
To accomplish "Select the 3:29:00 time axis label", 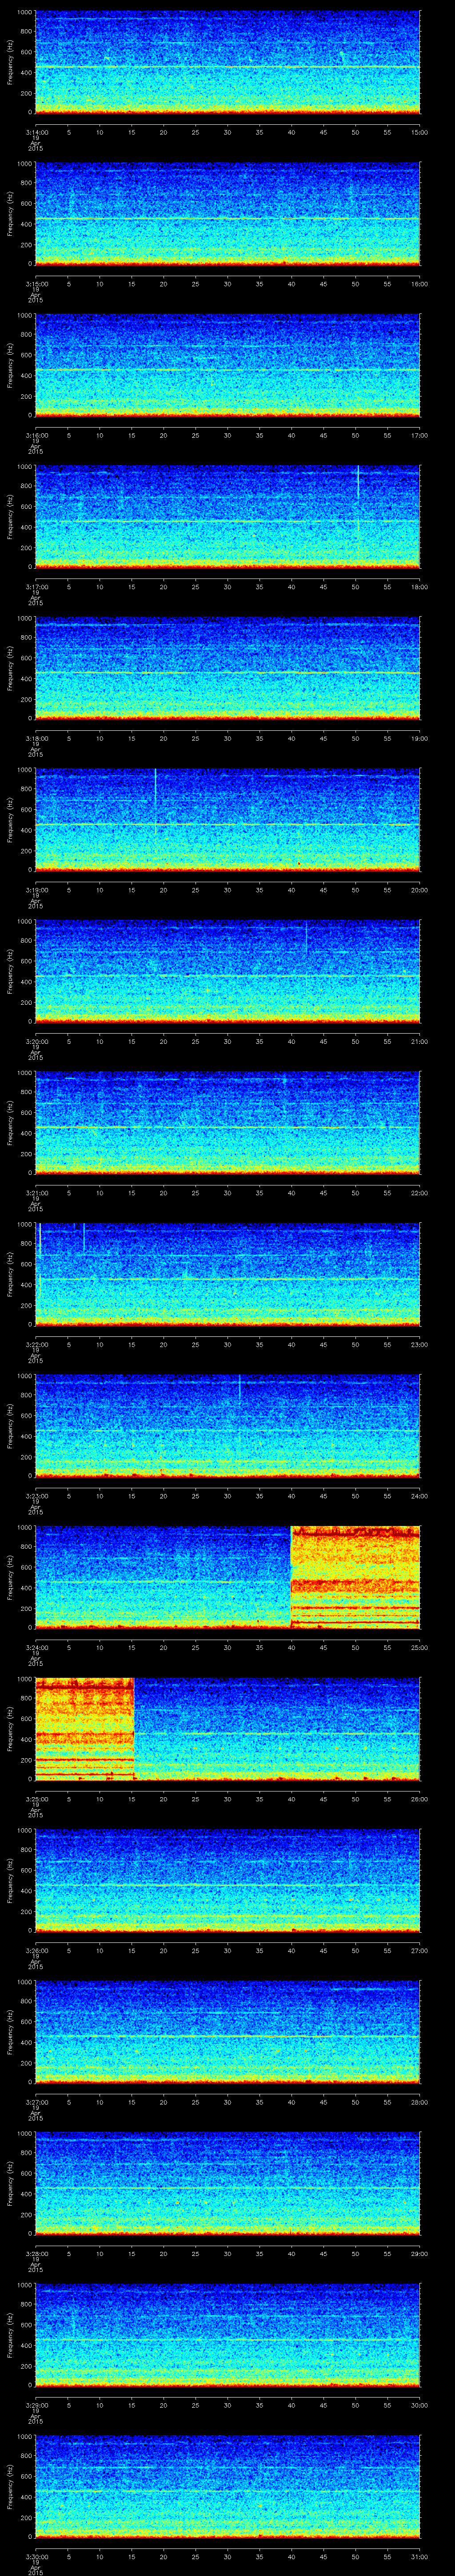I will click(x=36, y=2405).
